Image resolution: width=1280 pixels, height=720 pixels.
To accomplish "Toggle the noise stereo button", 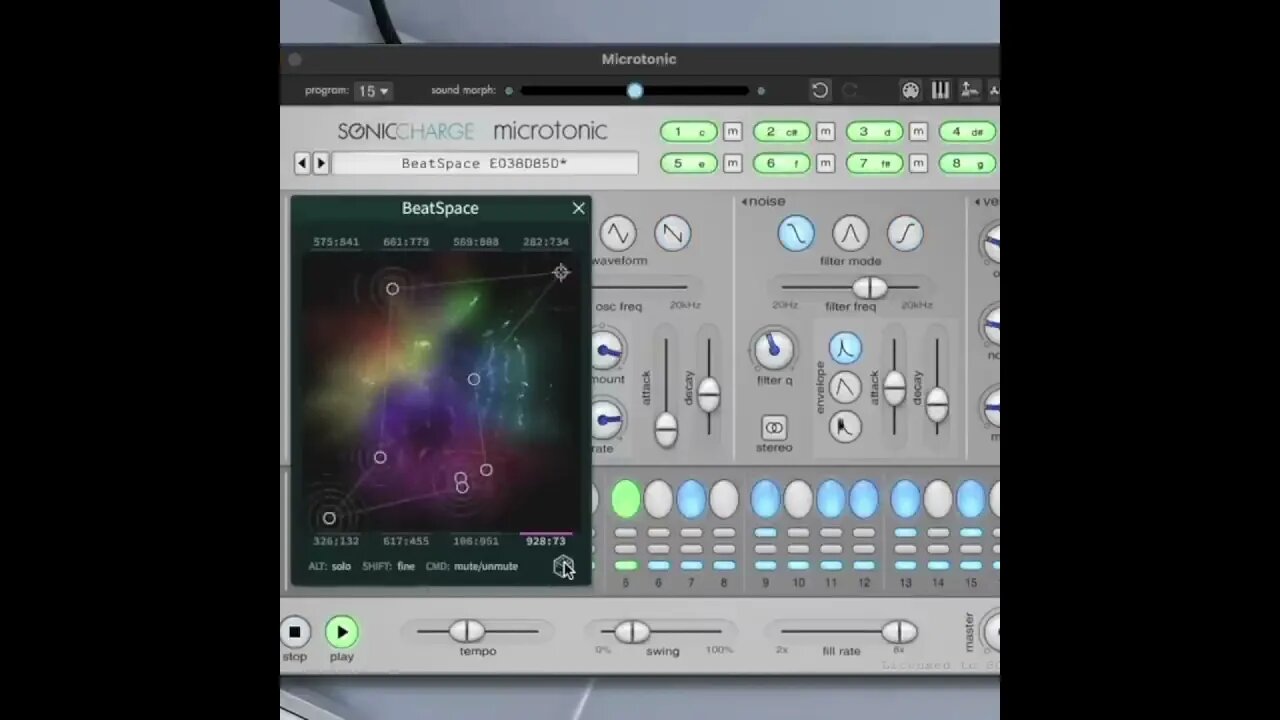I will pyautogui.click(x=774, y=428).
